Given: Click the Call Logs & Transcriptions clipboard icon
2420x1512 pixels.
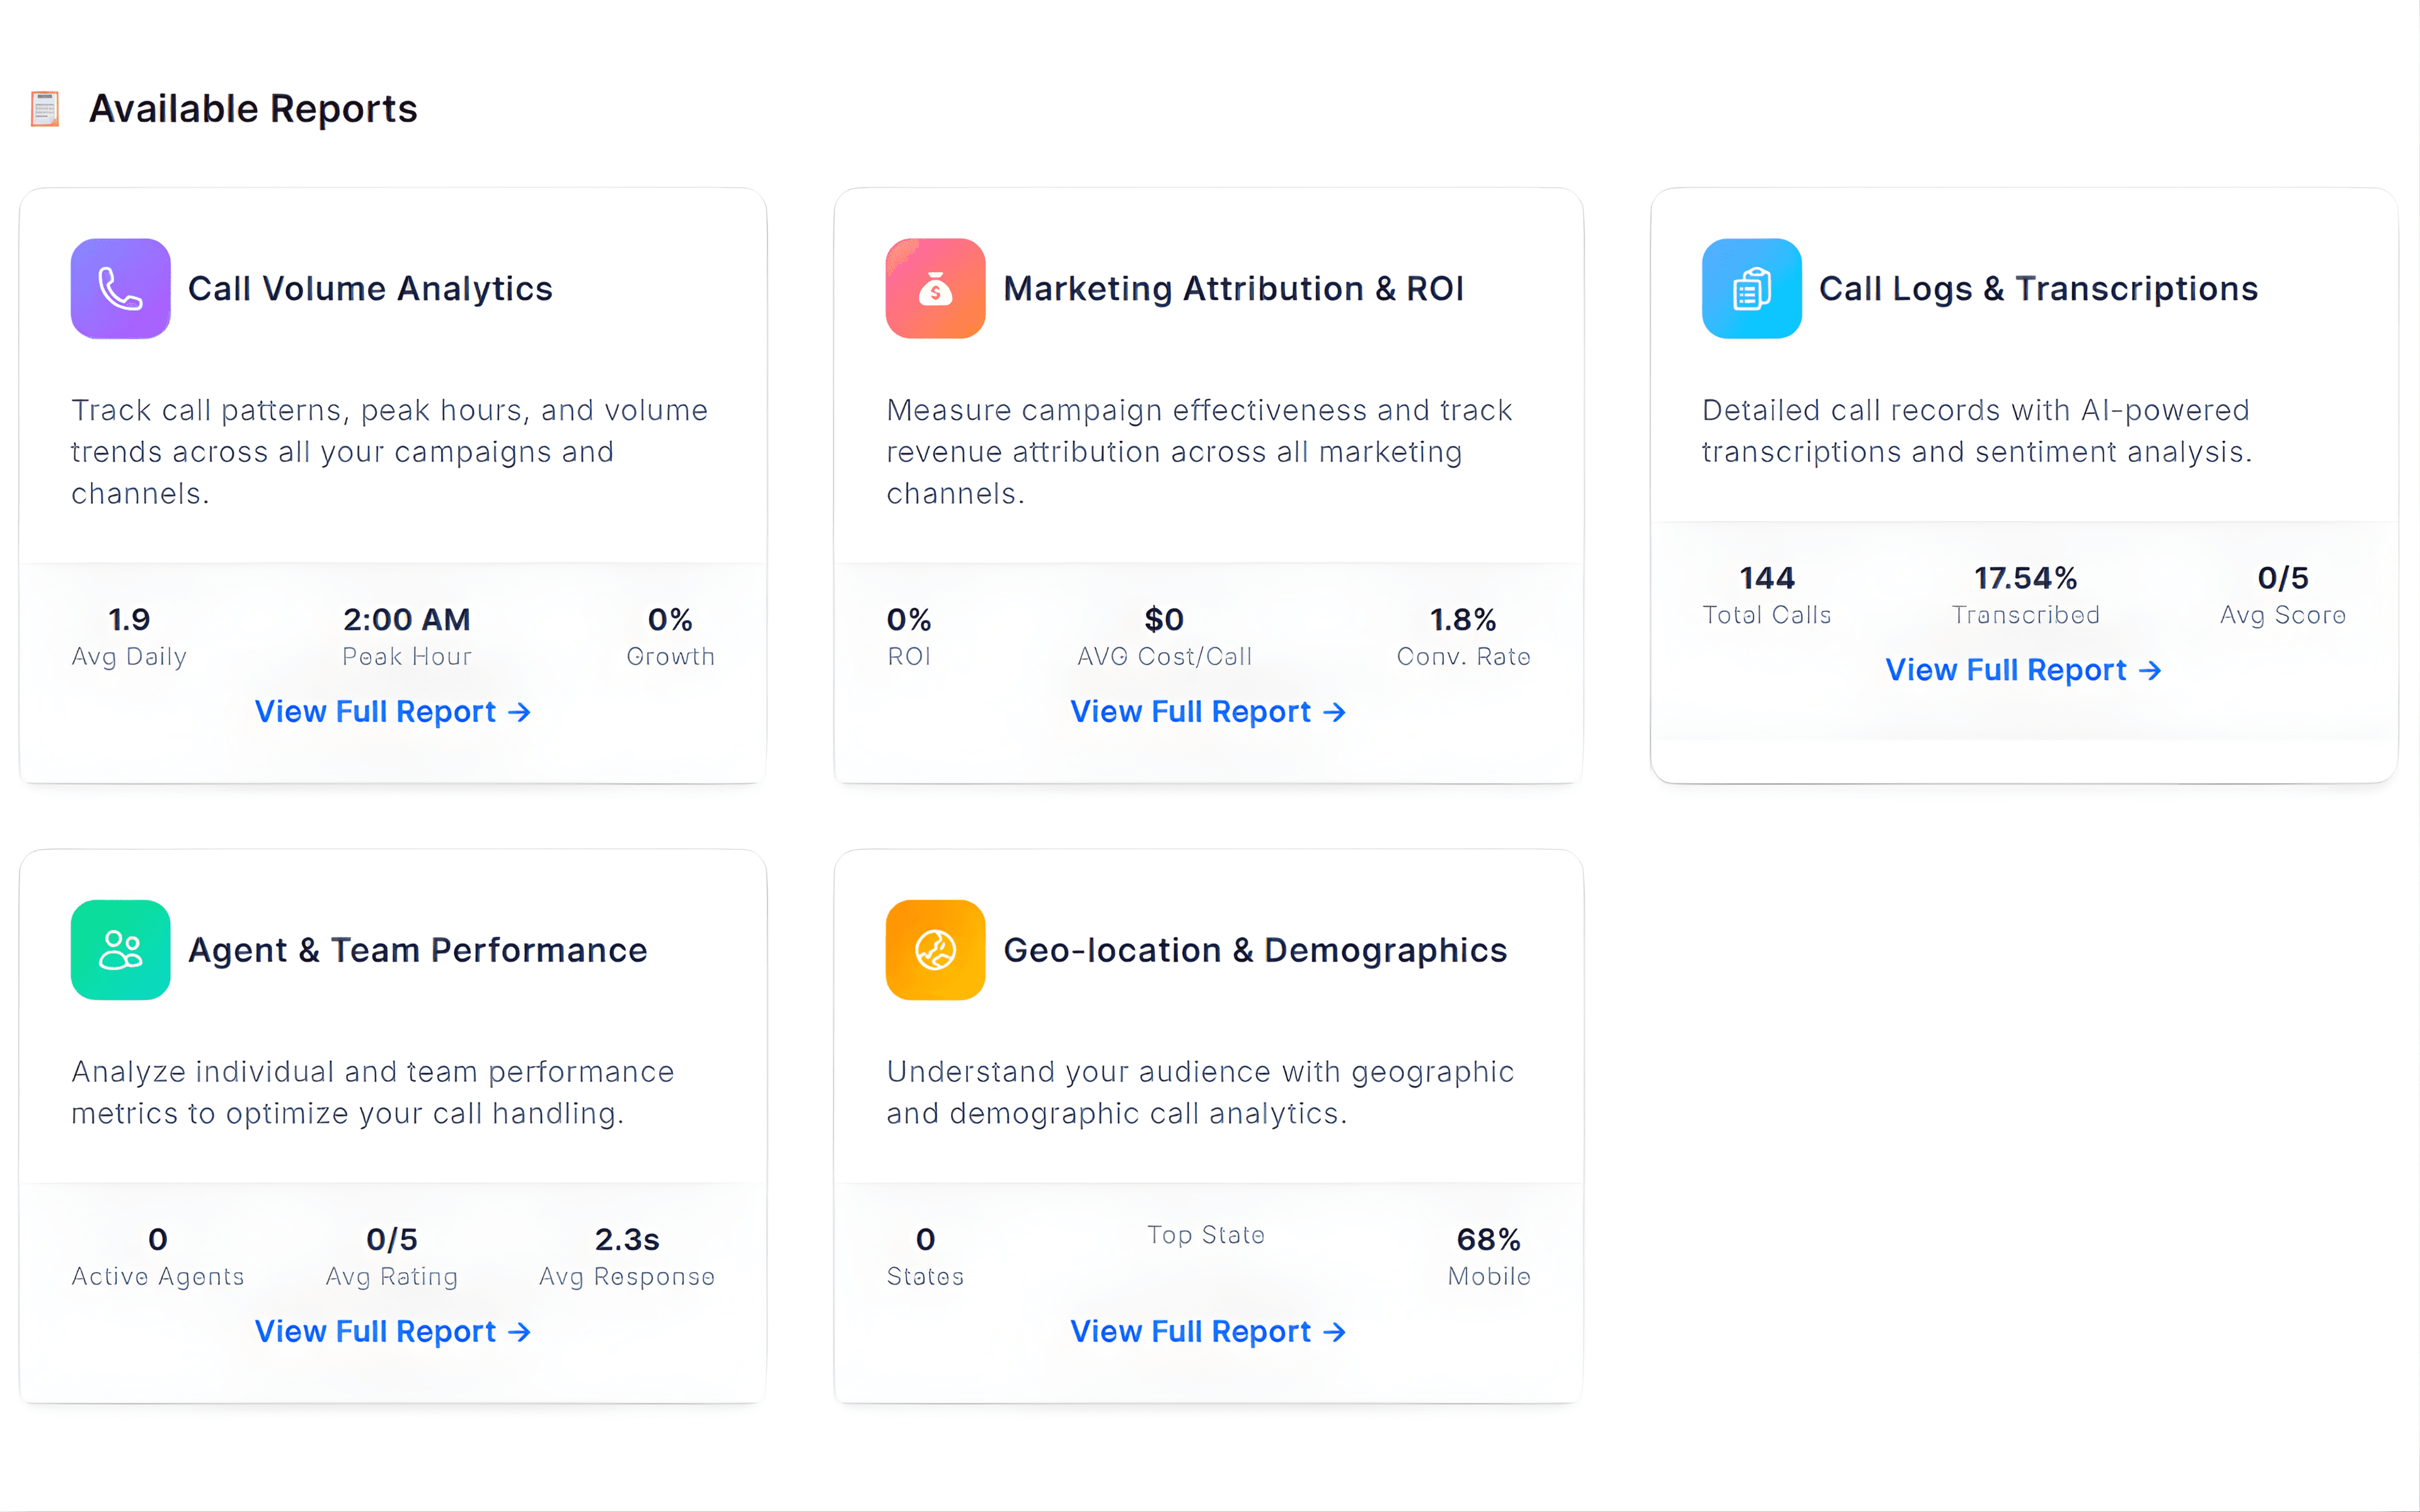Looking at the screenshot, I should [x=1750, y=288].
